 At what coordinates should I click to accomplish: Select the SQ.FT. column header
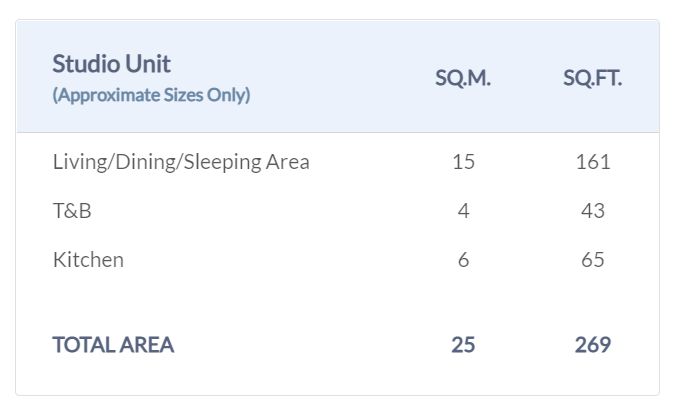pos(592,79)
